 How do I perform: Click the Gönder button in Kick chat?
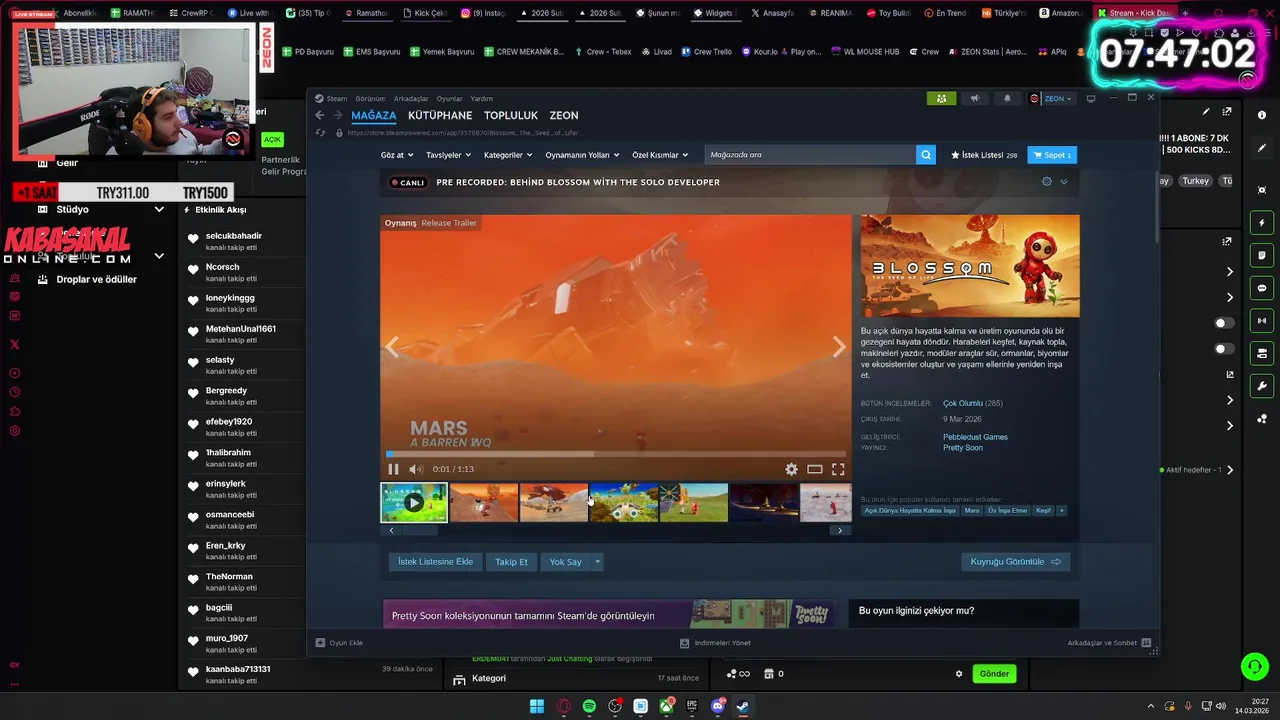coord(994,674)
